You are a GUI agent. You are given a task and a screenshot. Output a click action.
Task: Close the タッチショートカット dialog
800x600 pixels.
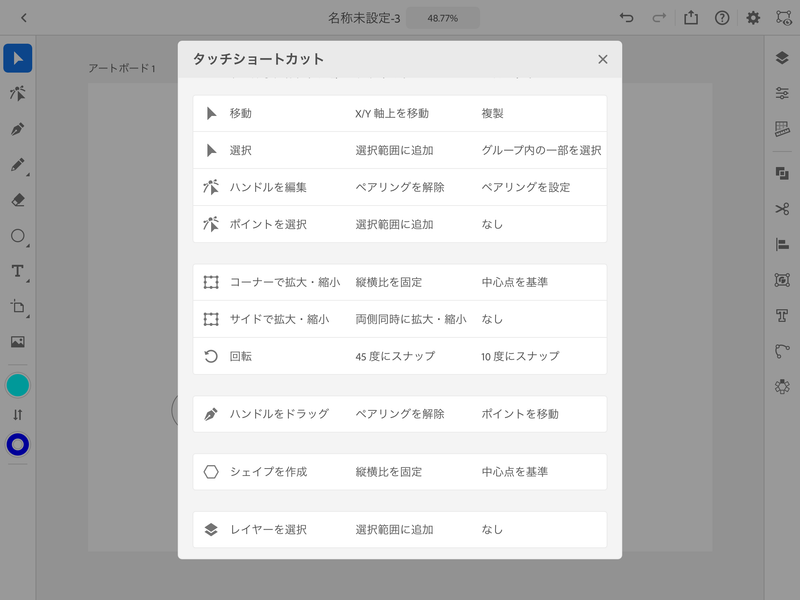click(x=603, y=59)
